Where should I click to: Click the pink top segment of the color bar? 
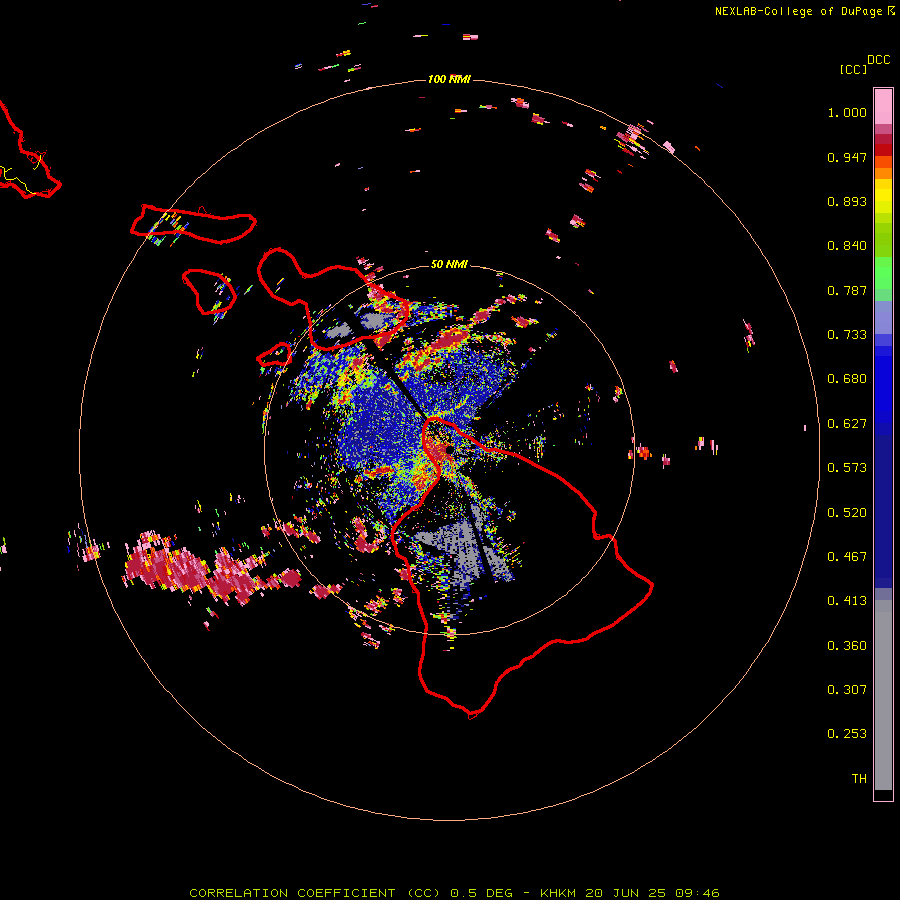[x=883, y=107]
